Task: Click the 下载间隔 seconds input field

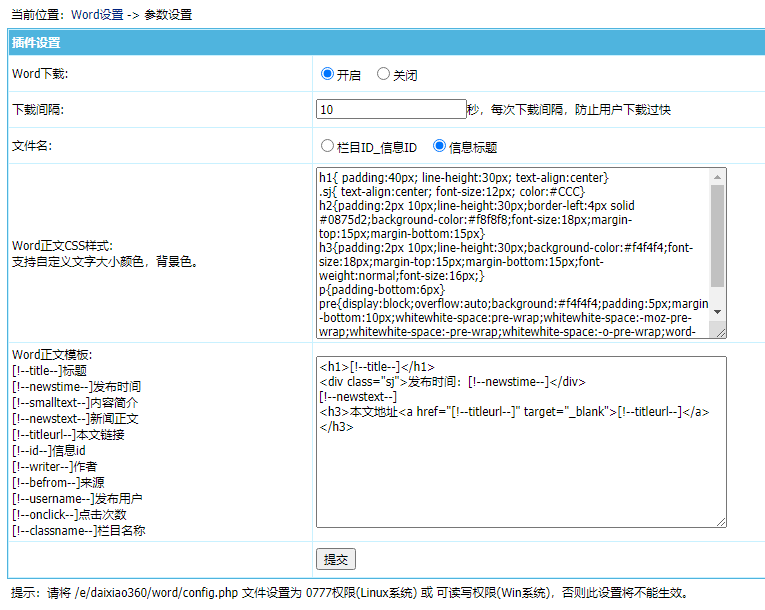Action: [x=391, y=110]
